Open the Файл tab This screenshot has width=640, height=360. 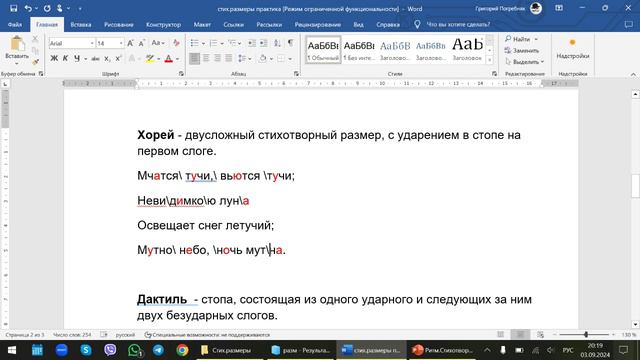[15, 24]
